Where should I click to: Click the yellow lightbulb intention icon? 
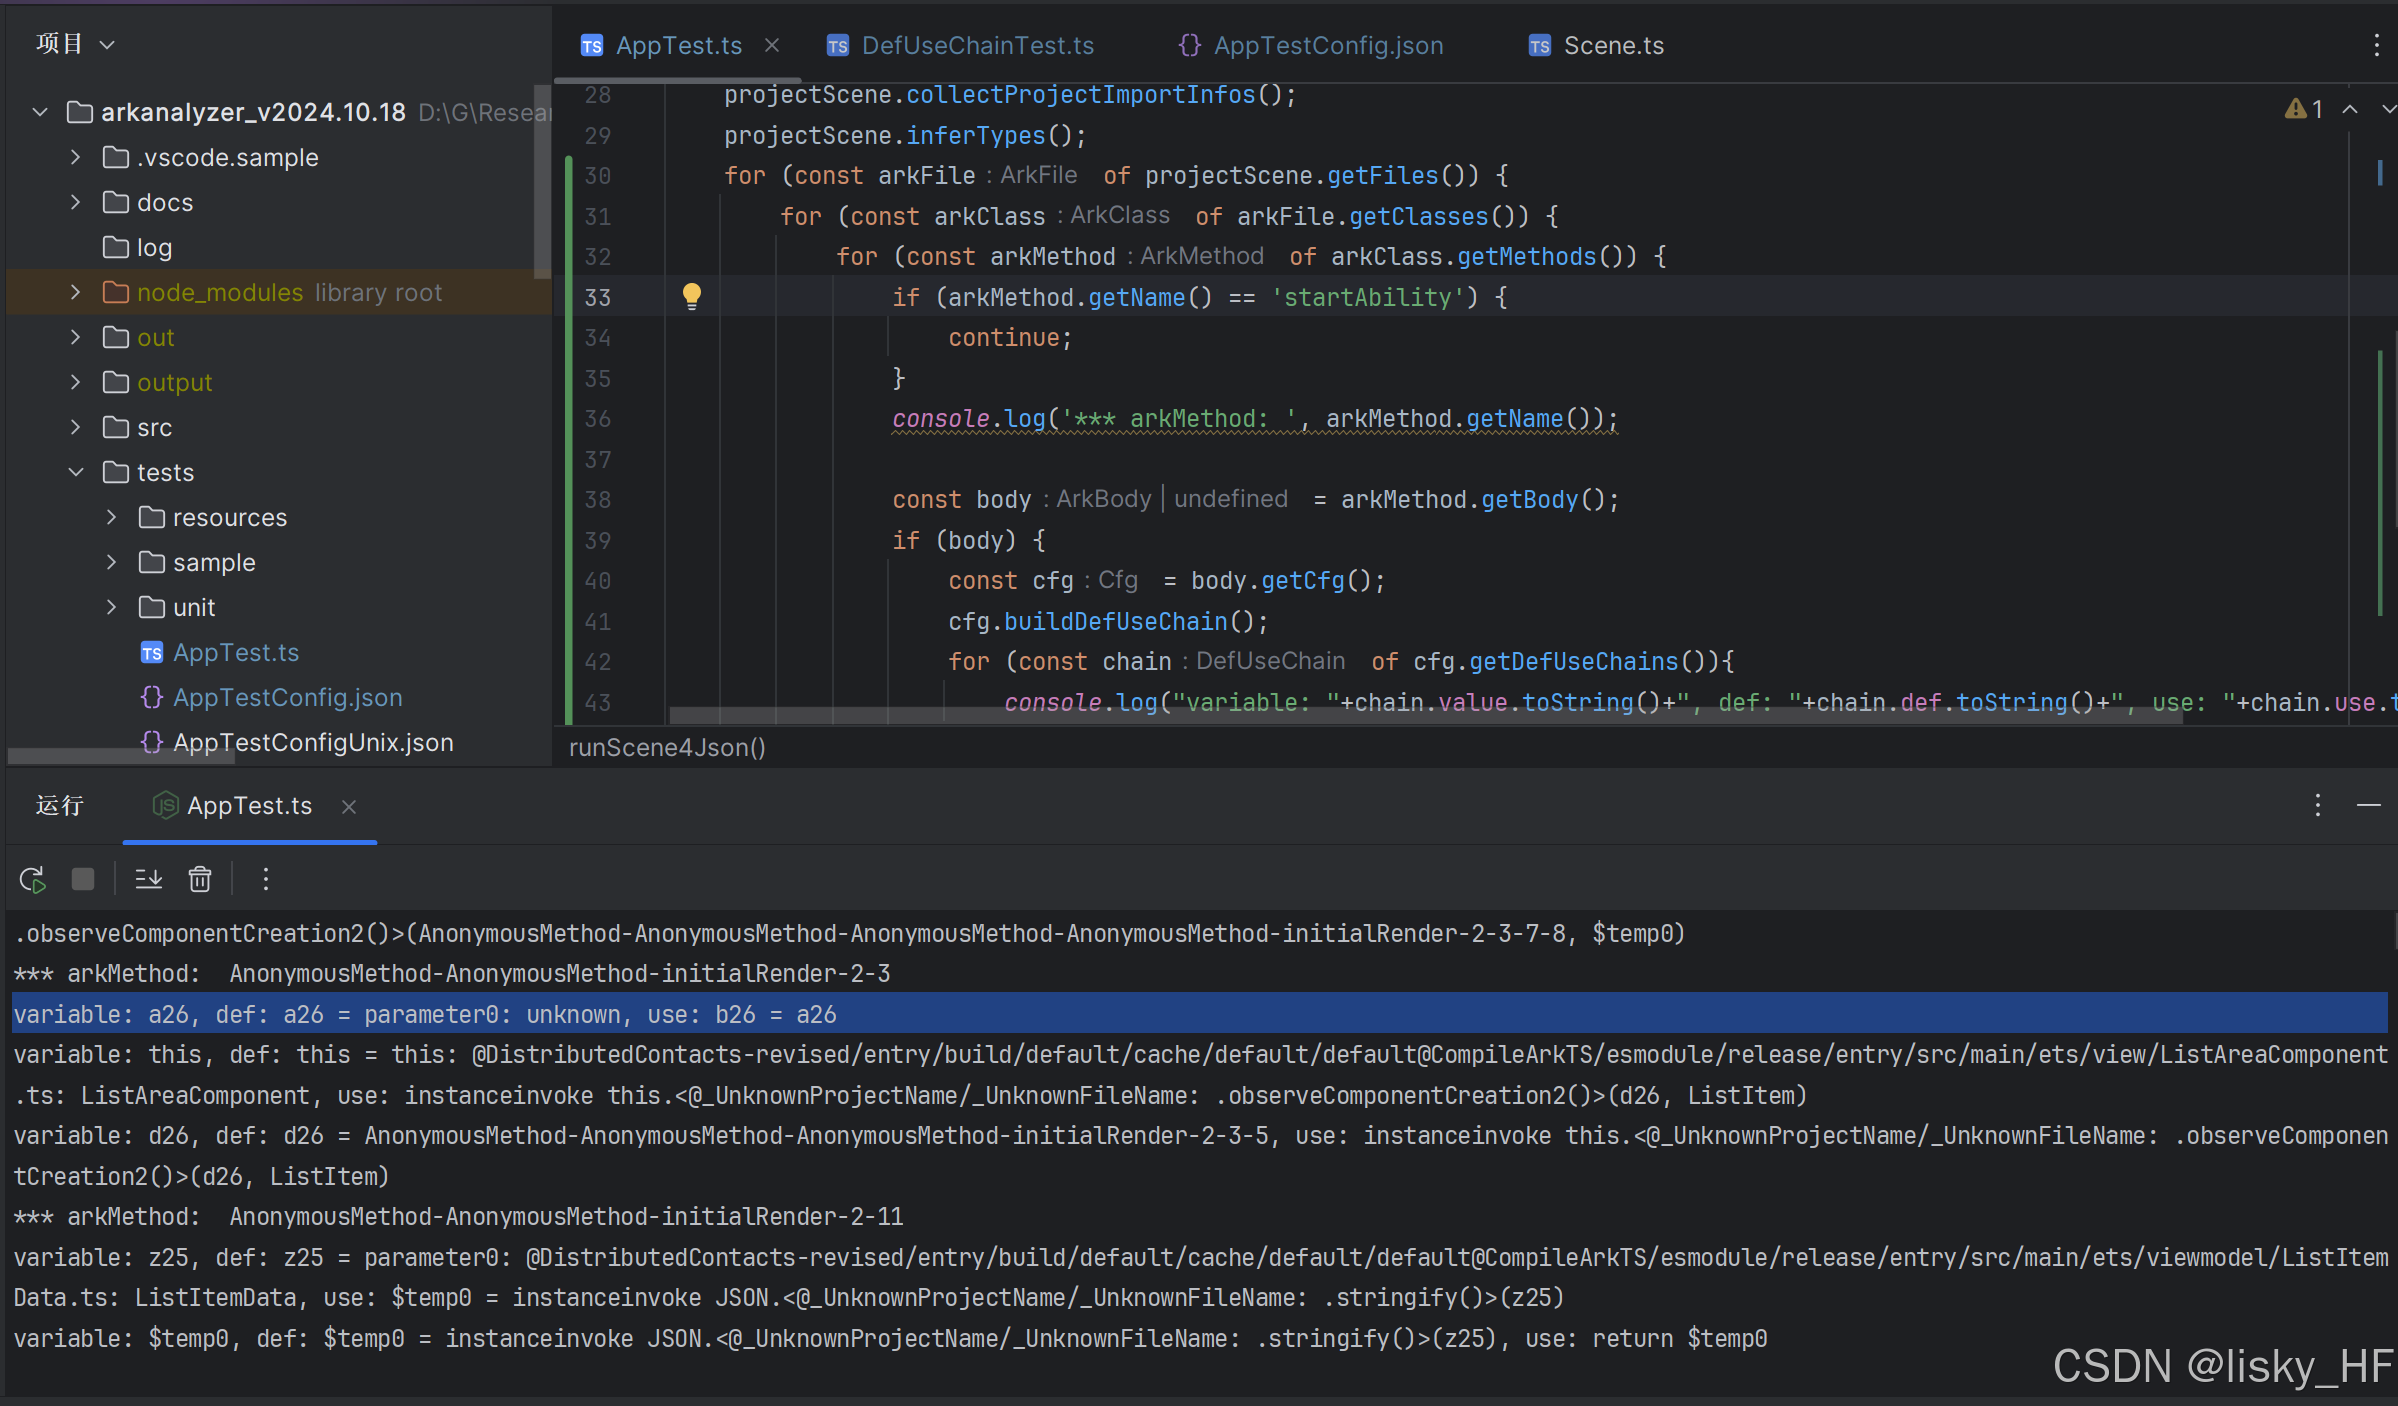click(x=691, y=296)
